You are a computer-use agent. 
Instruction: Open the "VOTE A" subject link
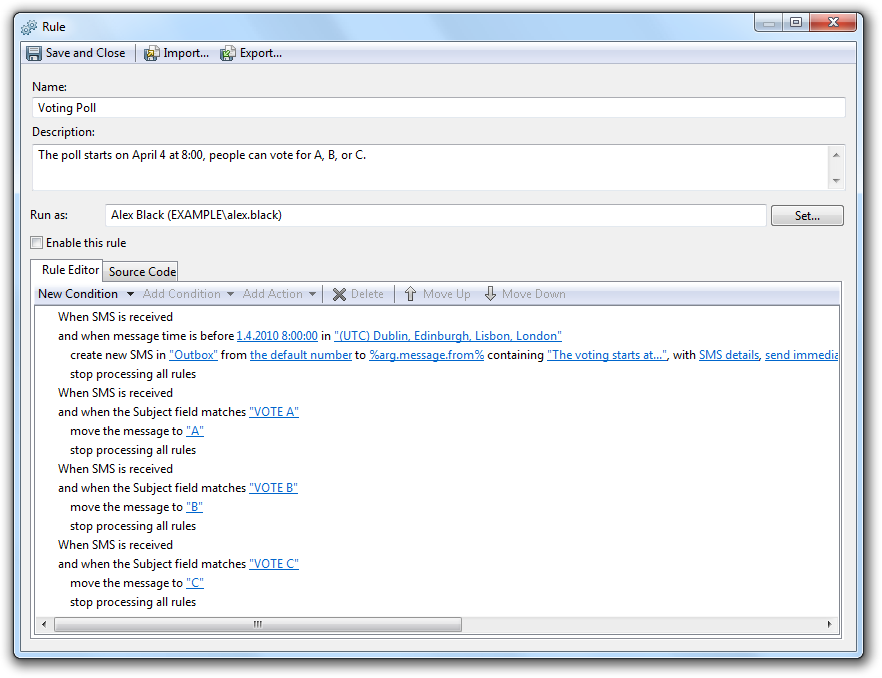point(273,412)
